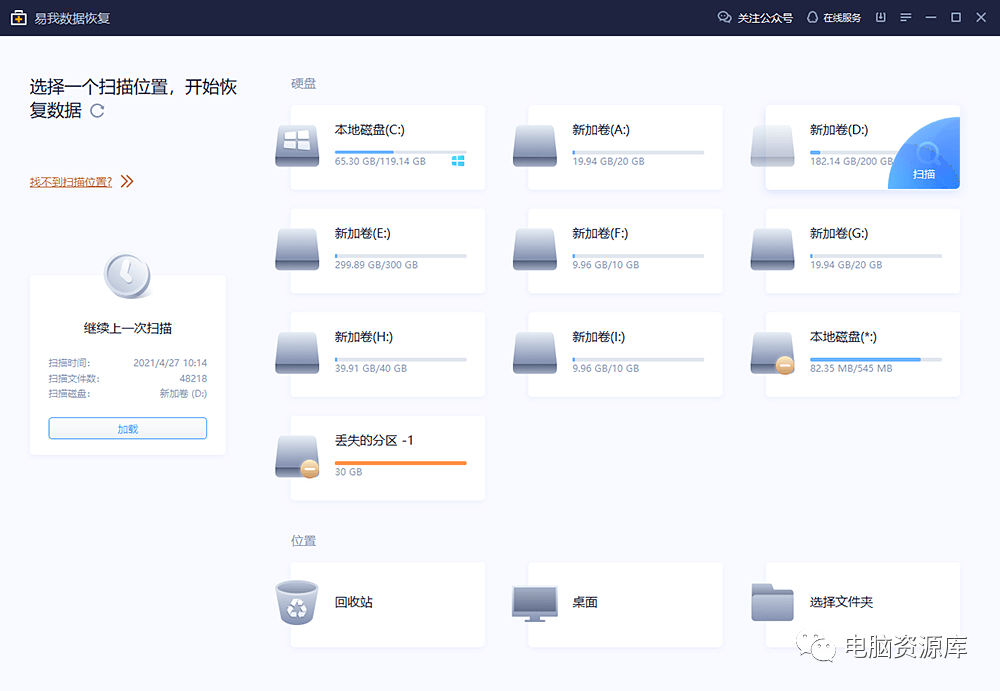The image size is (1000, 691).
Task: Click the 选择文件夹 folder icon
Action: [x=772, y=602]
